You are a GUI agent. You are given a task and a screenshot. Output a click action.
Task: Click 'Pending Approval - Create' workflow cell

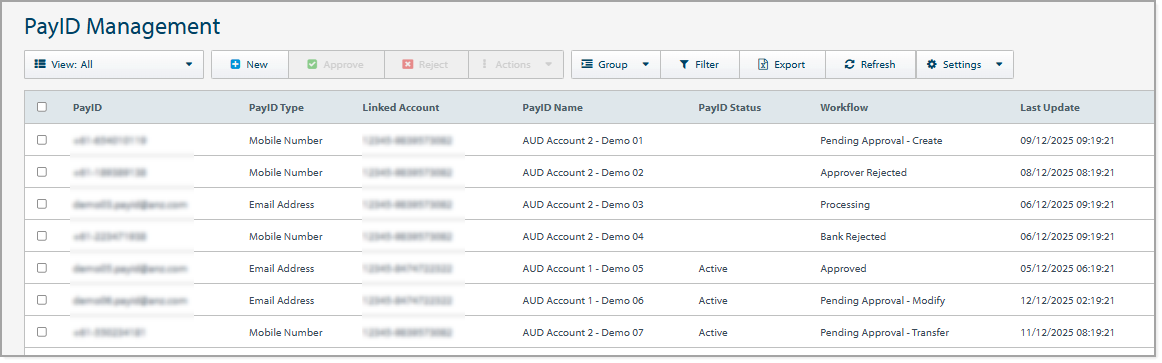pyautogui.click(x=881, y=140)
